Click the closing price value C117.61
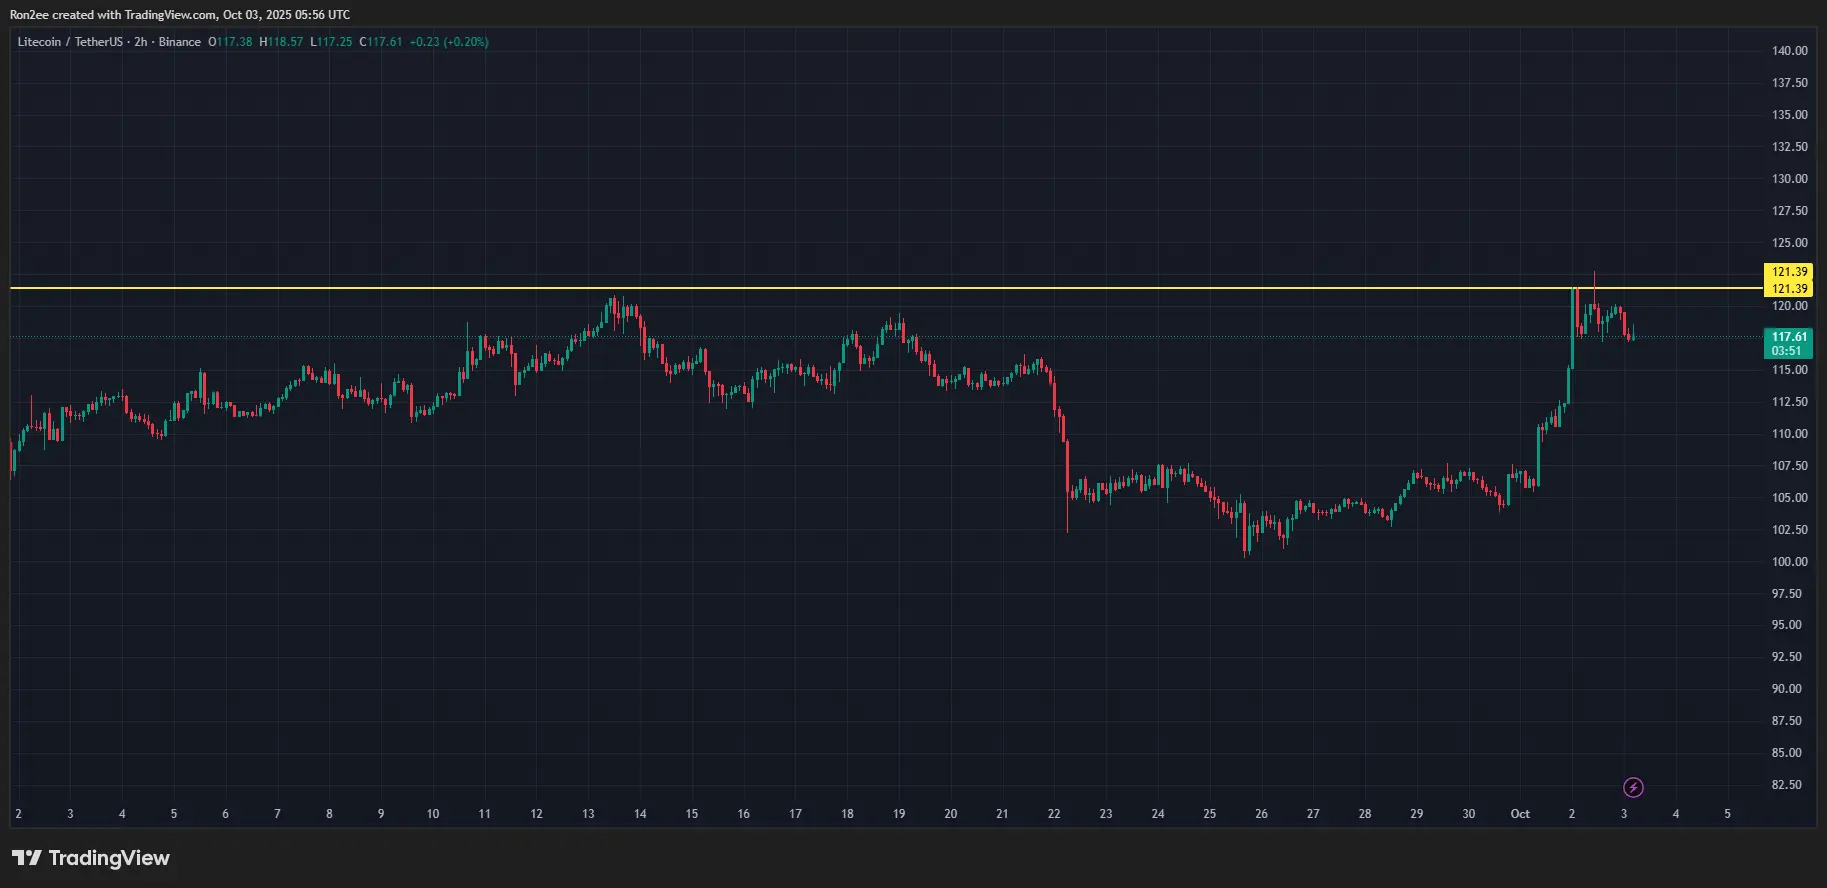The image size is (1827, 888). (x=381, y=42)
